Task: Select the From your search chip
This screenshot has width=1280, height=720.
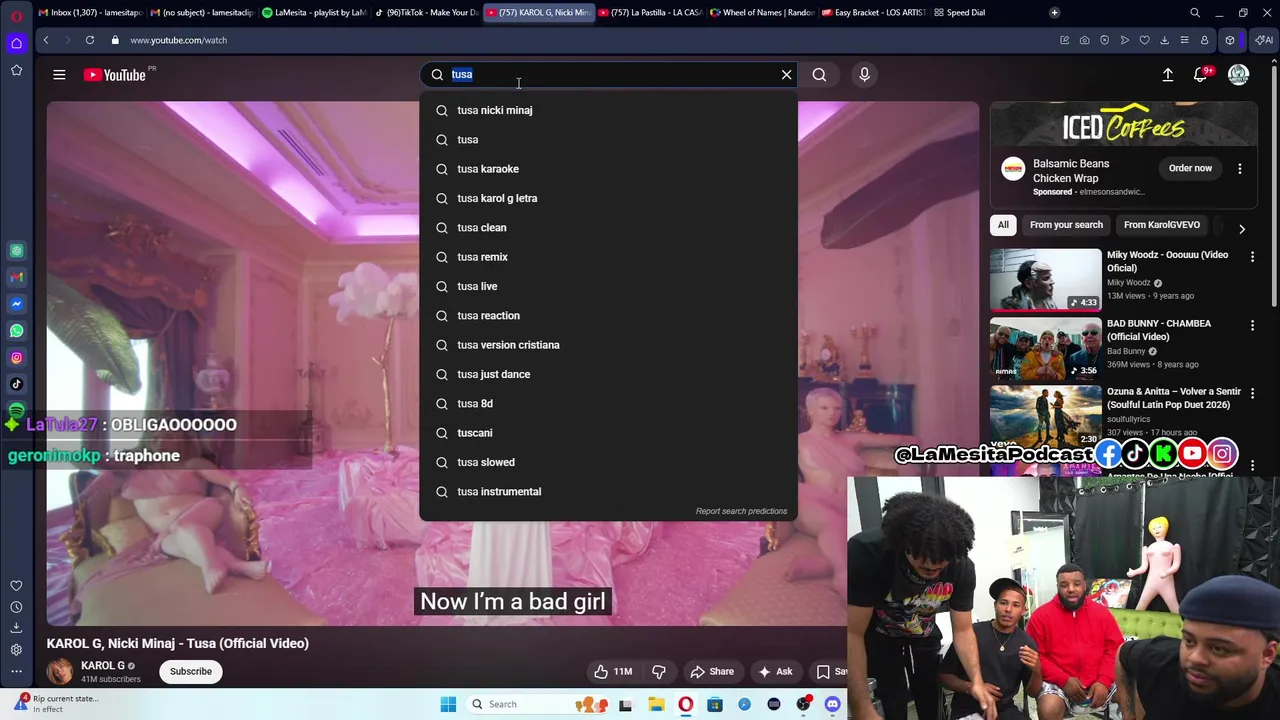Action: [1066, 225]
